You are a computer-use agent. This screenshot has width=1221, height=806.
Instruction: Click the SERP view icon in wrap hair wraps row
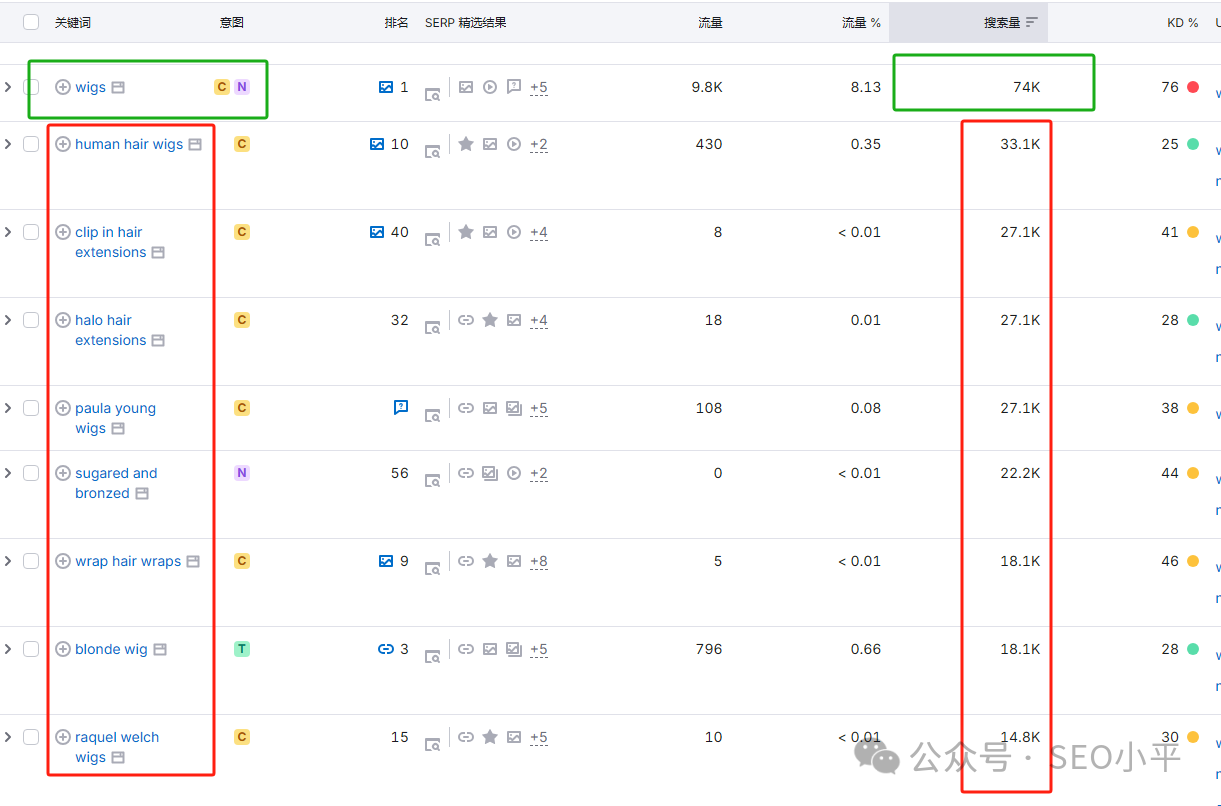[x=432, y=567]
